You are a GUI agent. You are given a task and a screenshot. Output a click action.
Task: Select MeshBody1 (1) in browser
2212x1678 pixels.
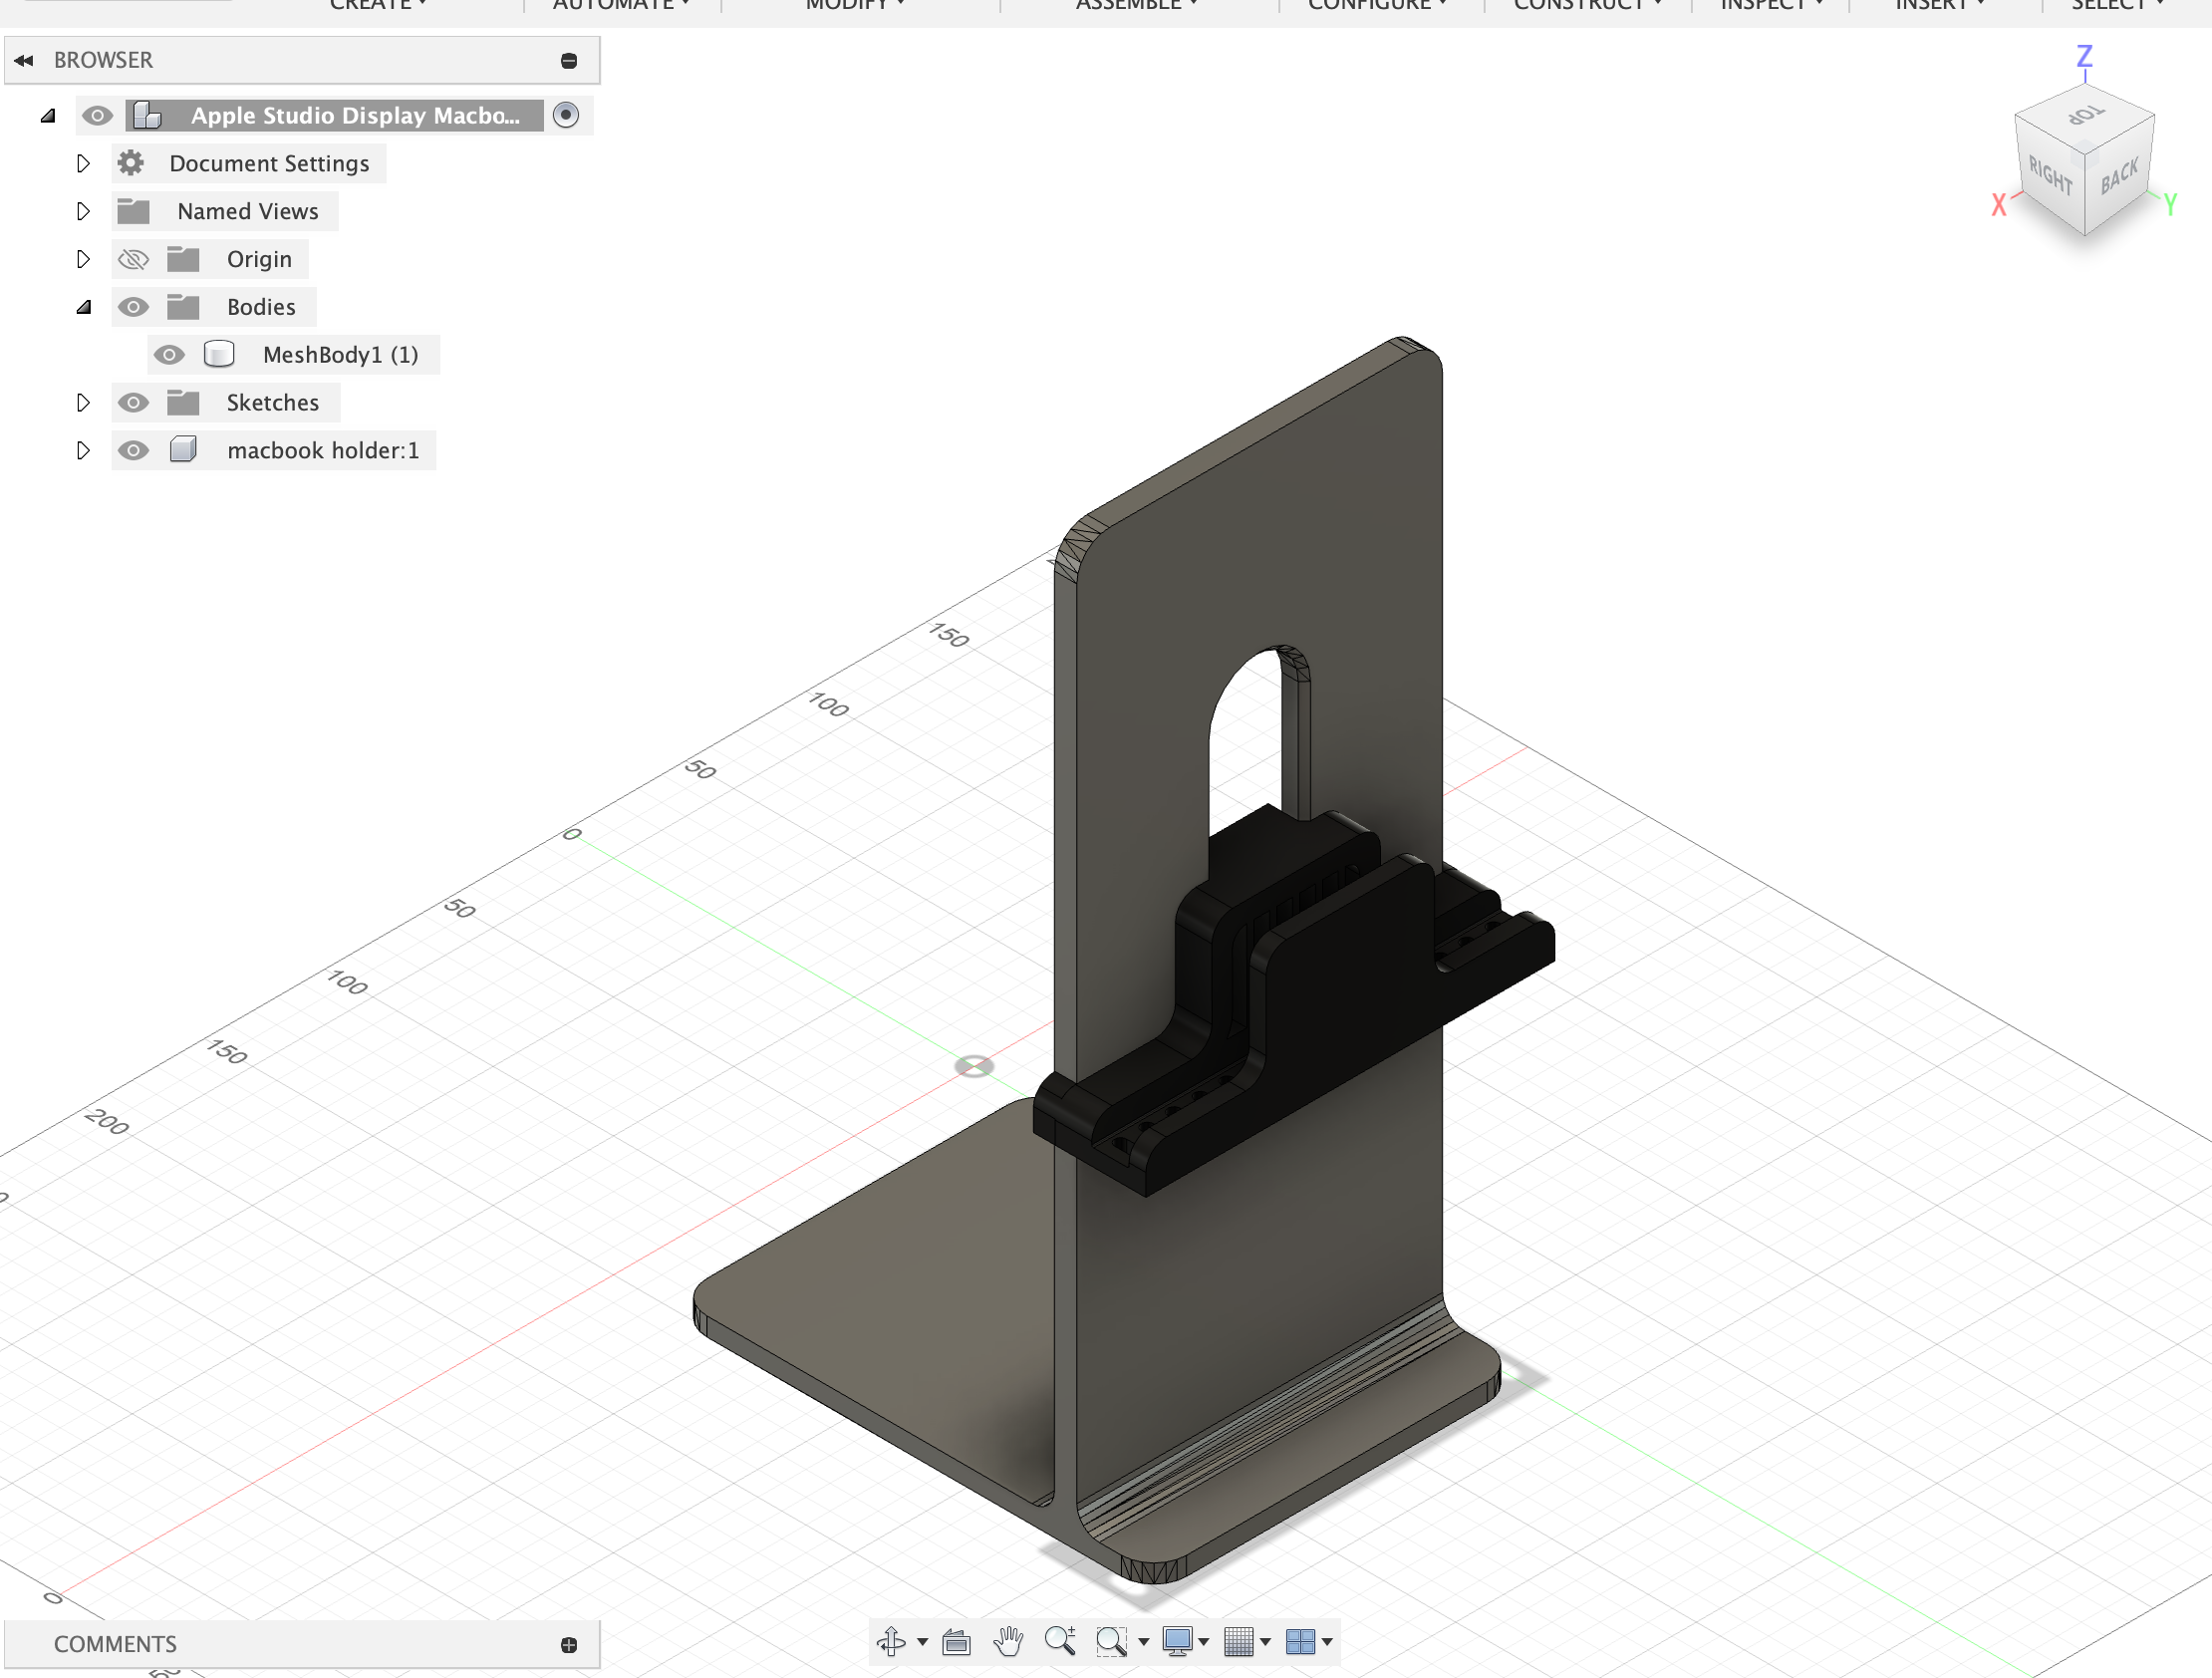[x=340, y=355]
